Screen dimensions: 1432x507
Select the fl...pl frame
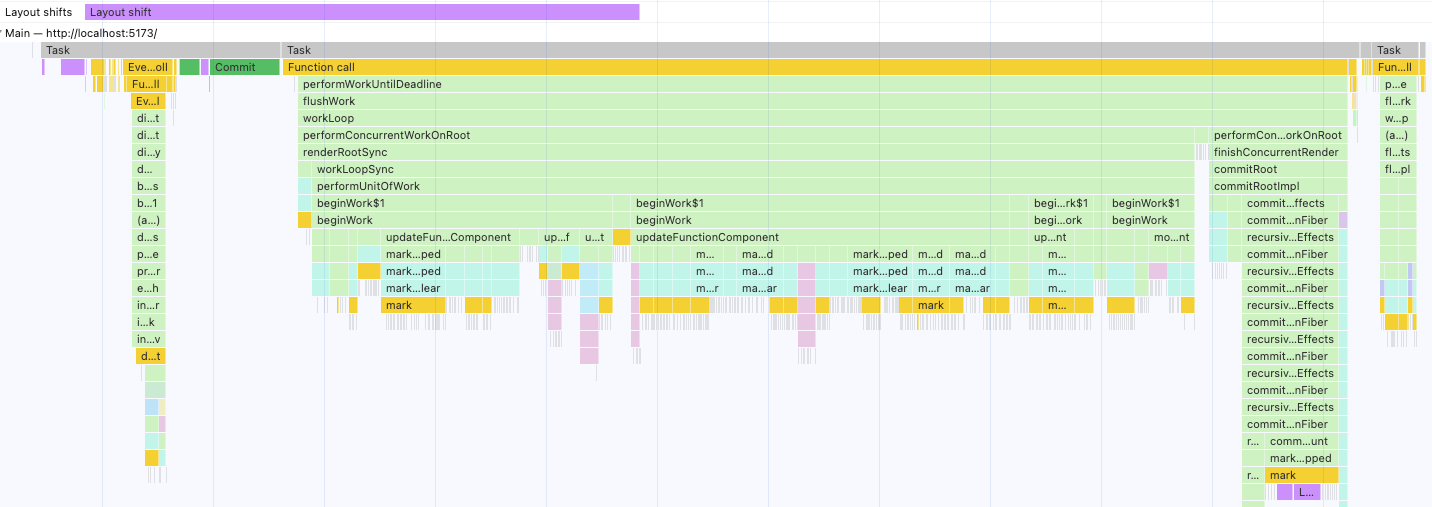1398,169
